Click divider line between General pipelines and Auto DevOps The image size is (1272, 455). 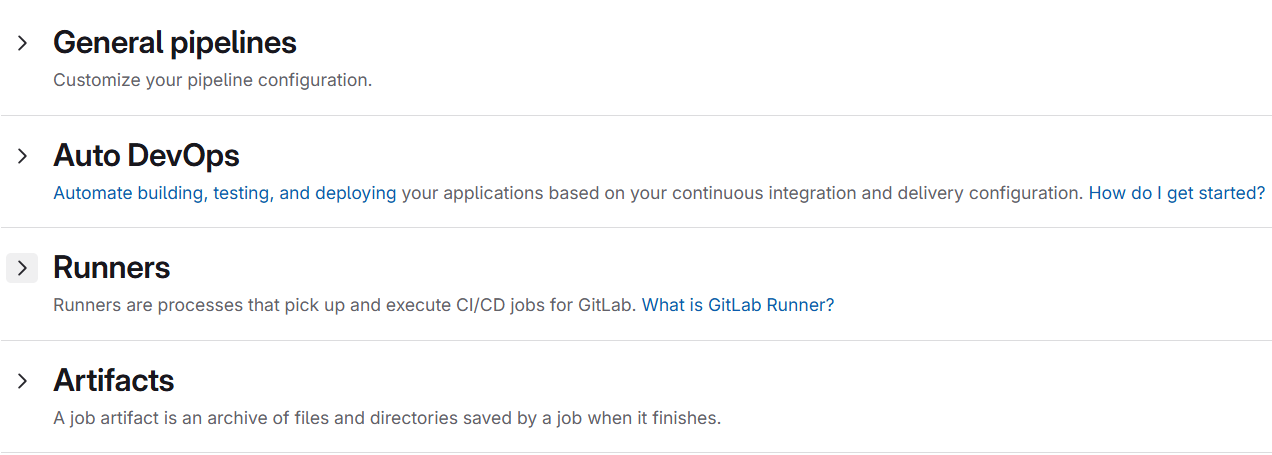tap(636, 115)
